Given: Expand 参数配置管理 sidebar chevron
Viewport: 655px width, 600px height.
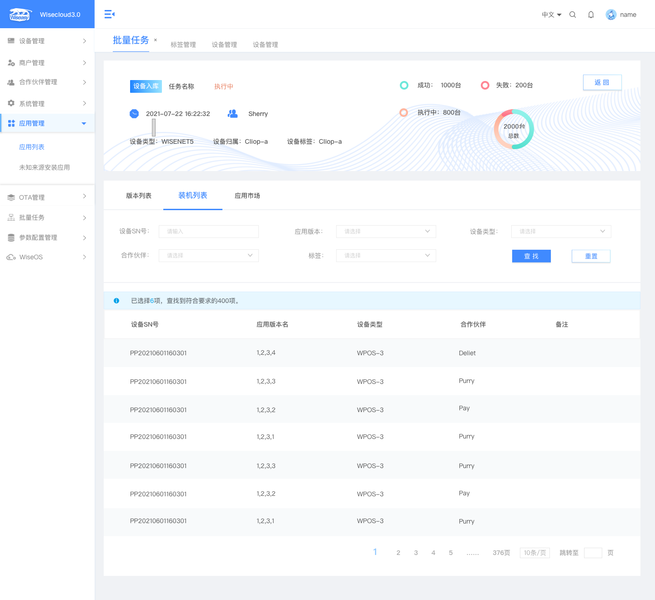Looking at the screenshot, I should (84, 238).
